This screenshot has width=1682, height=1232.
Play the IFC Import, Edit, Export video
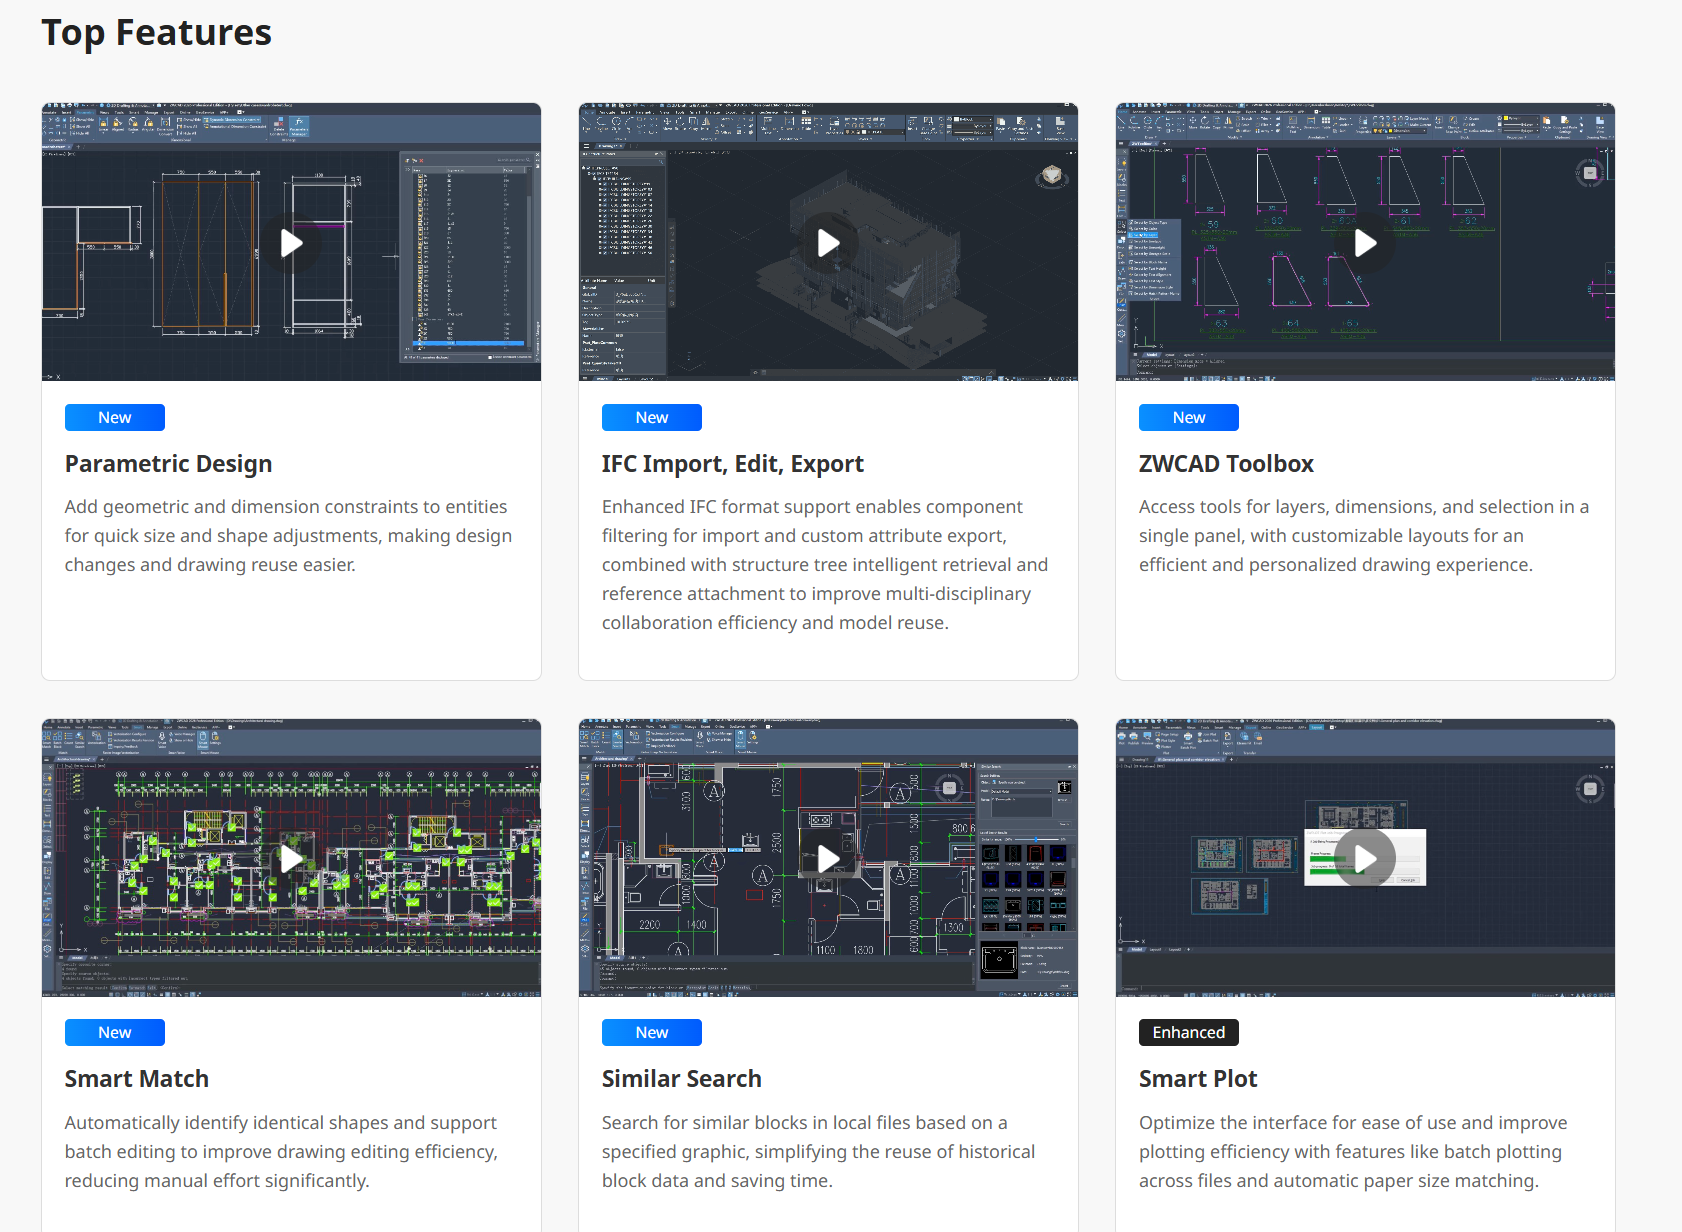click(x=828, y=243)
